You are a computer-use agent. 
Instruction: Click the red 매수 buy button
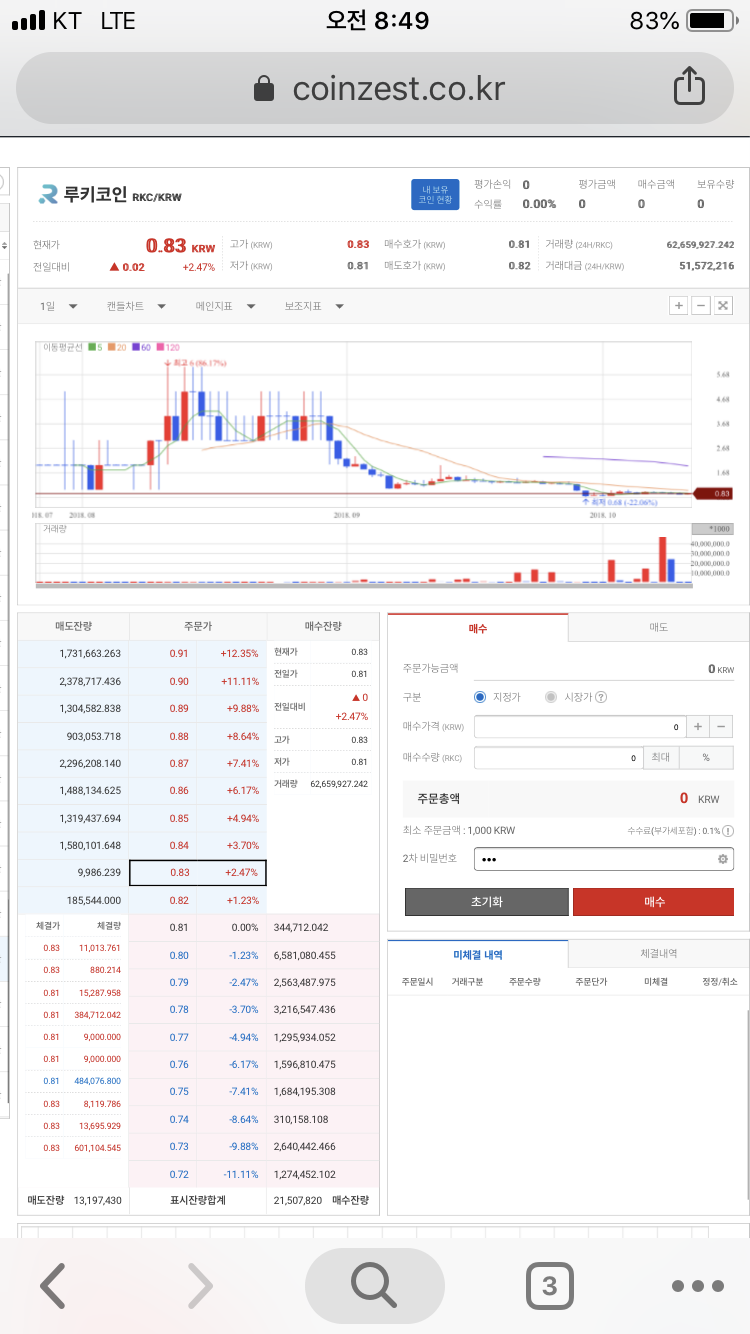(654, 901)
